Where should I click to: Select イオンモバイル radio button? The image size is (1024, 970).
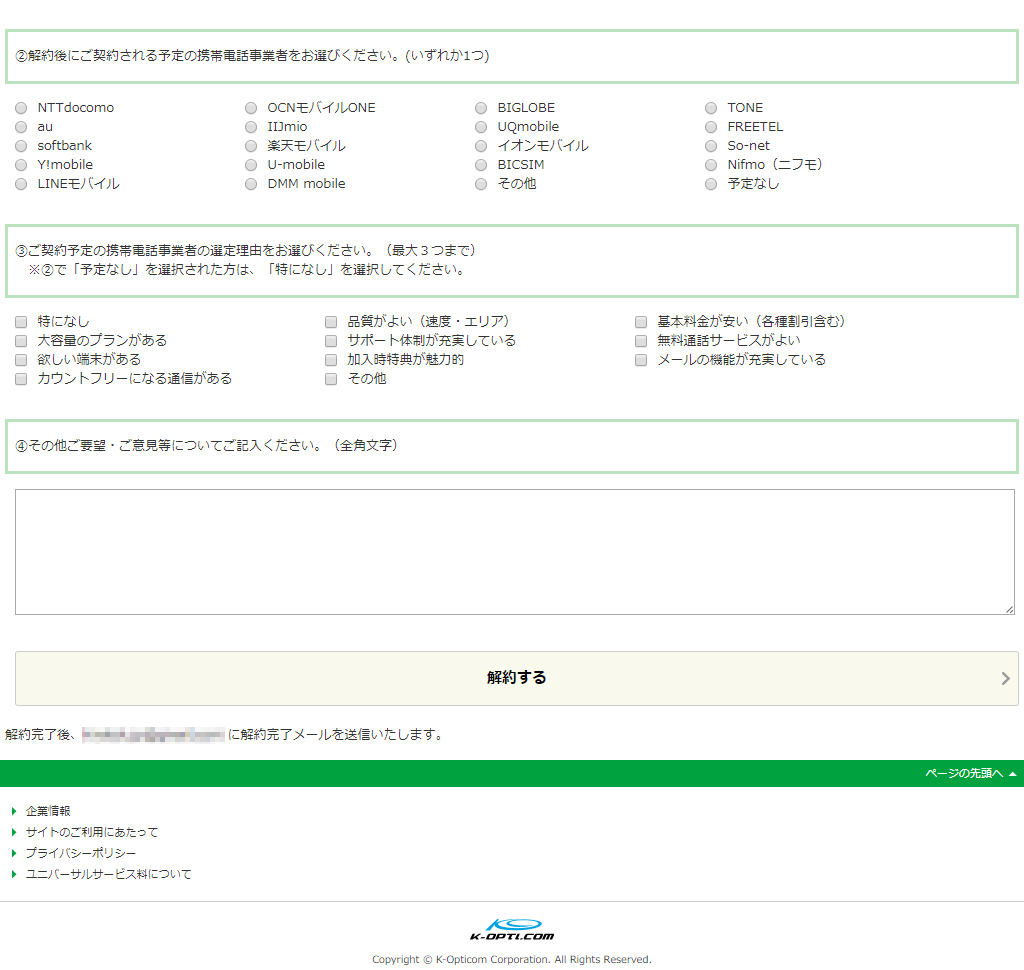click(x=481, y=146)
